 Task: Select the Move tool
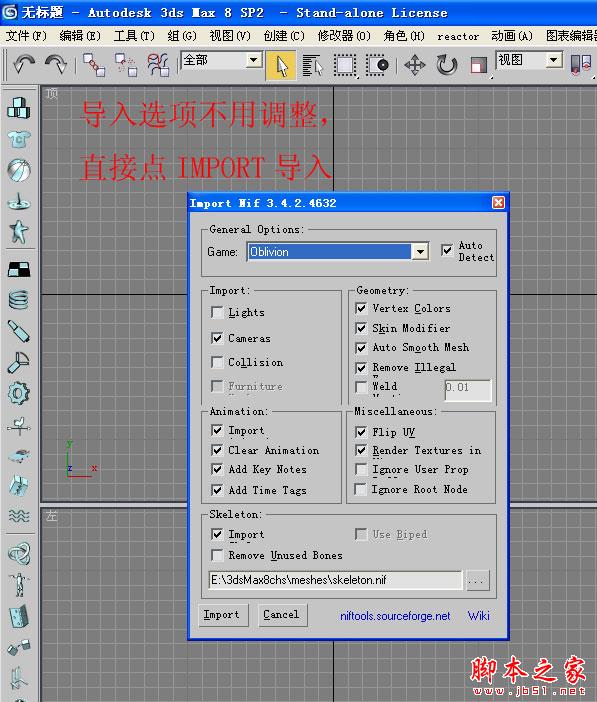coord(415,65)
